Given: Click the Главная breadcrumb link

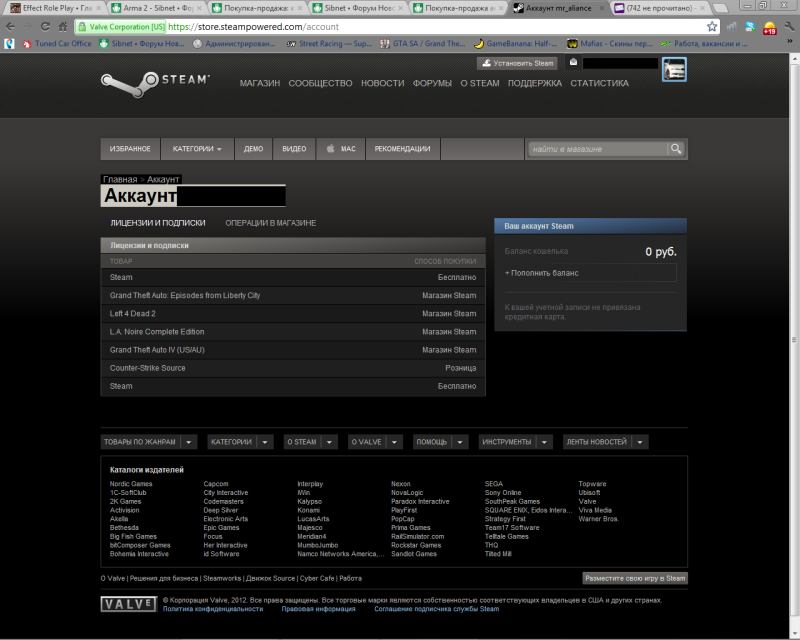Looking at the screenshot, I should (x=120, y=179).
